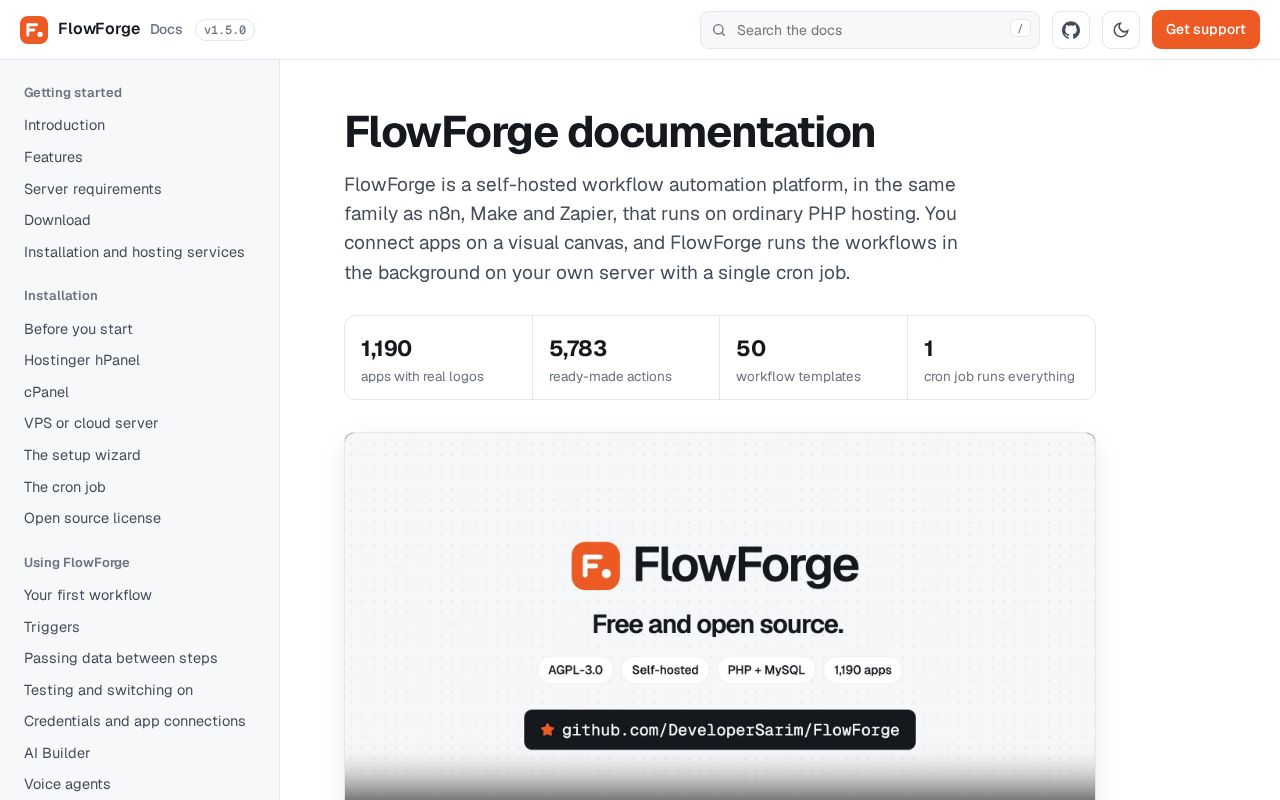The image size is (1280, 800).
Task: Click the FlowForge logo icon in header
Action: pos(34,30)
